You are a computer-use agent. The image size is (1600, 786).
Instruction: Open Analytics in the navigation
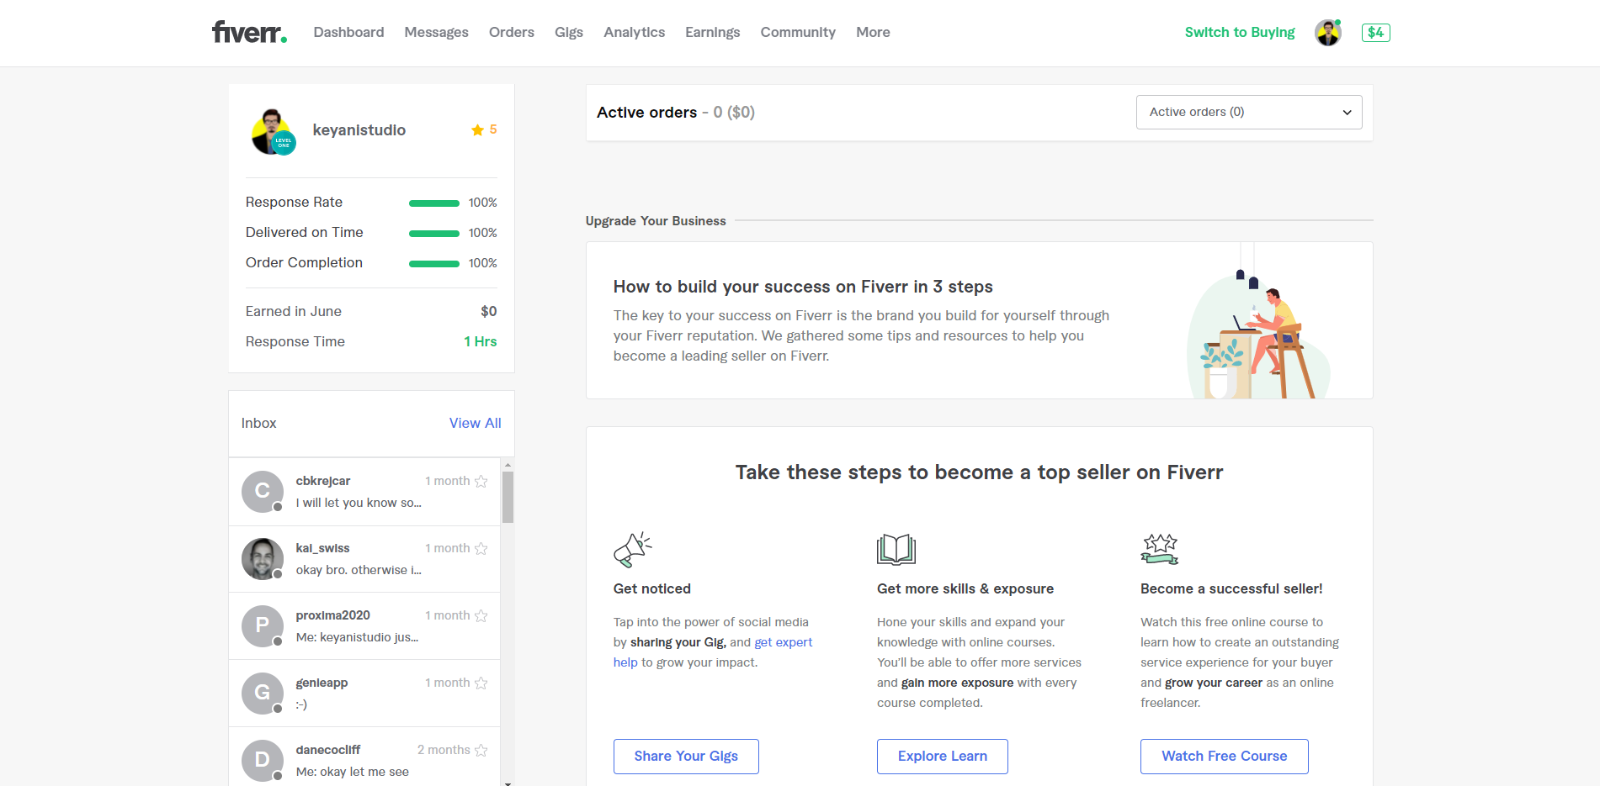pos(634,32)
